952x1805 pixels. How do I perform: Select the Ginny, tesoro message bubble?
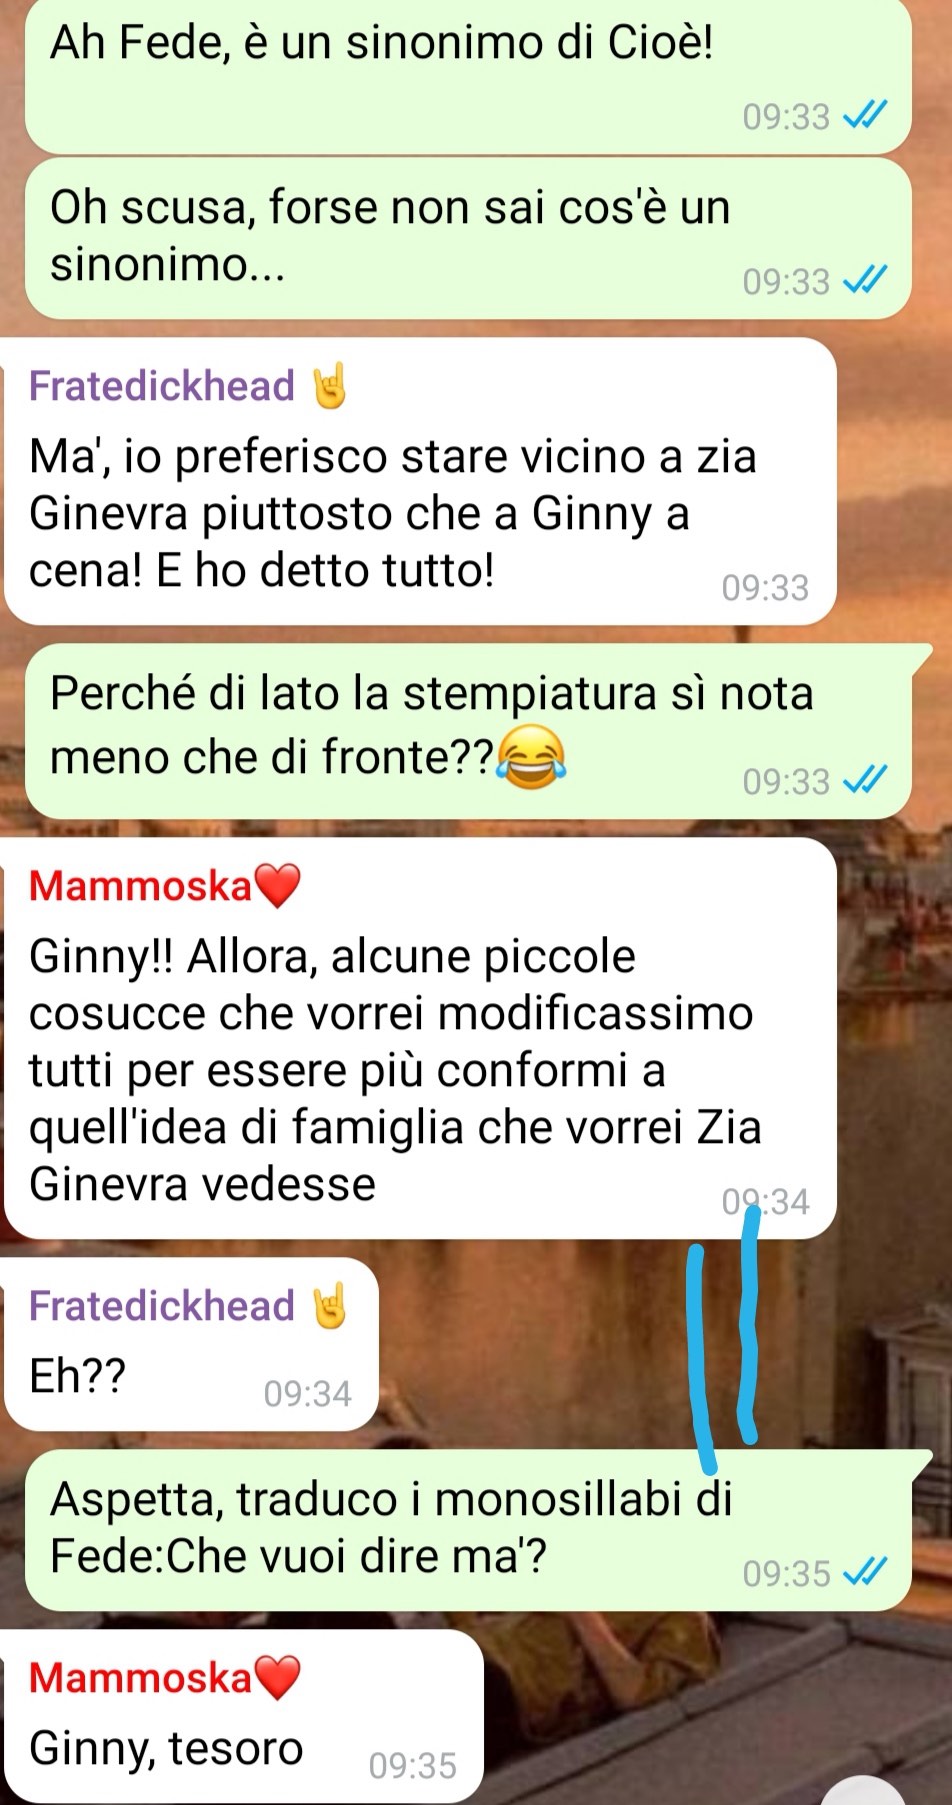244,1716
